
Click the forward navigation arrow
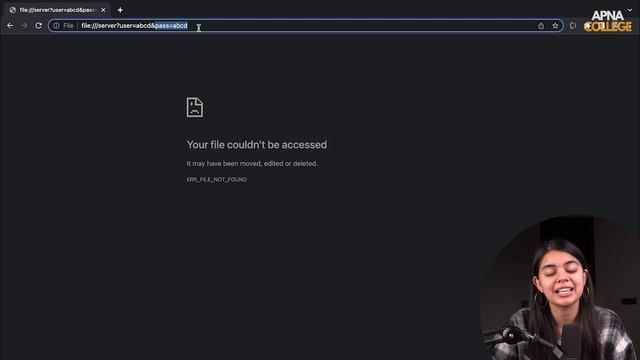coord(24,25)
